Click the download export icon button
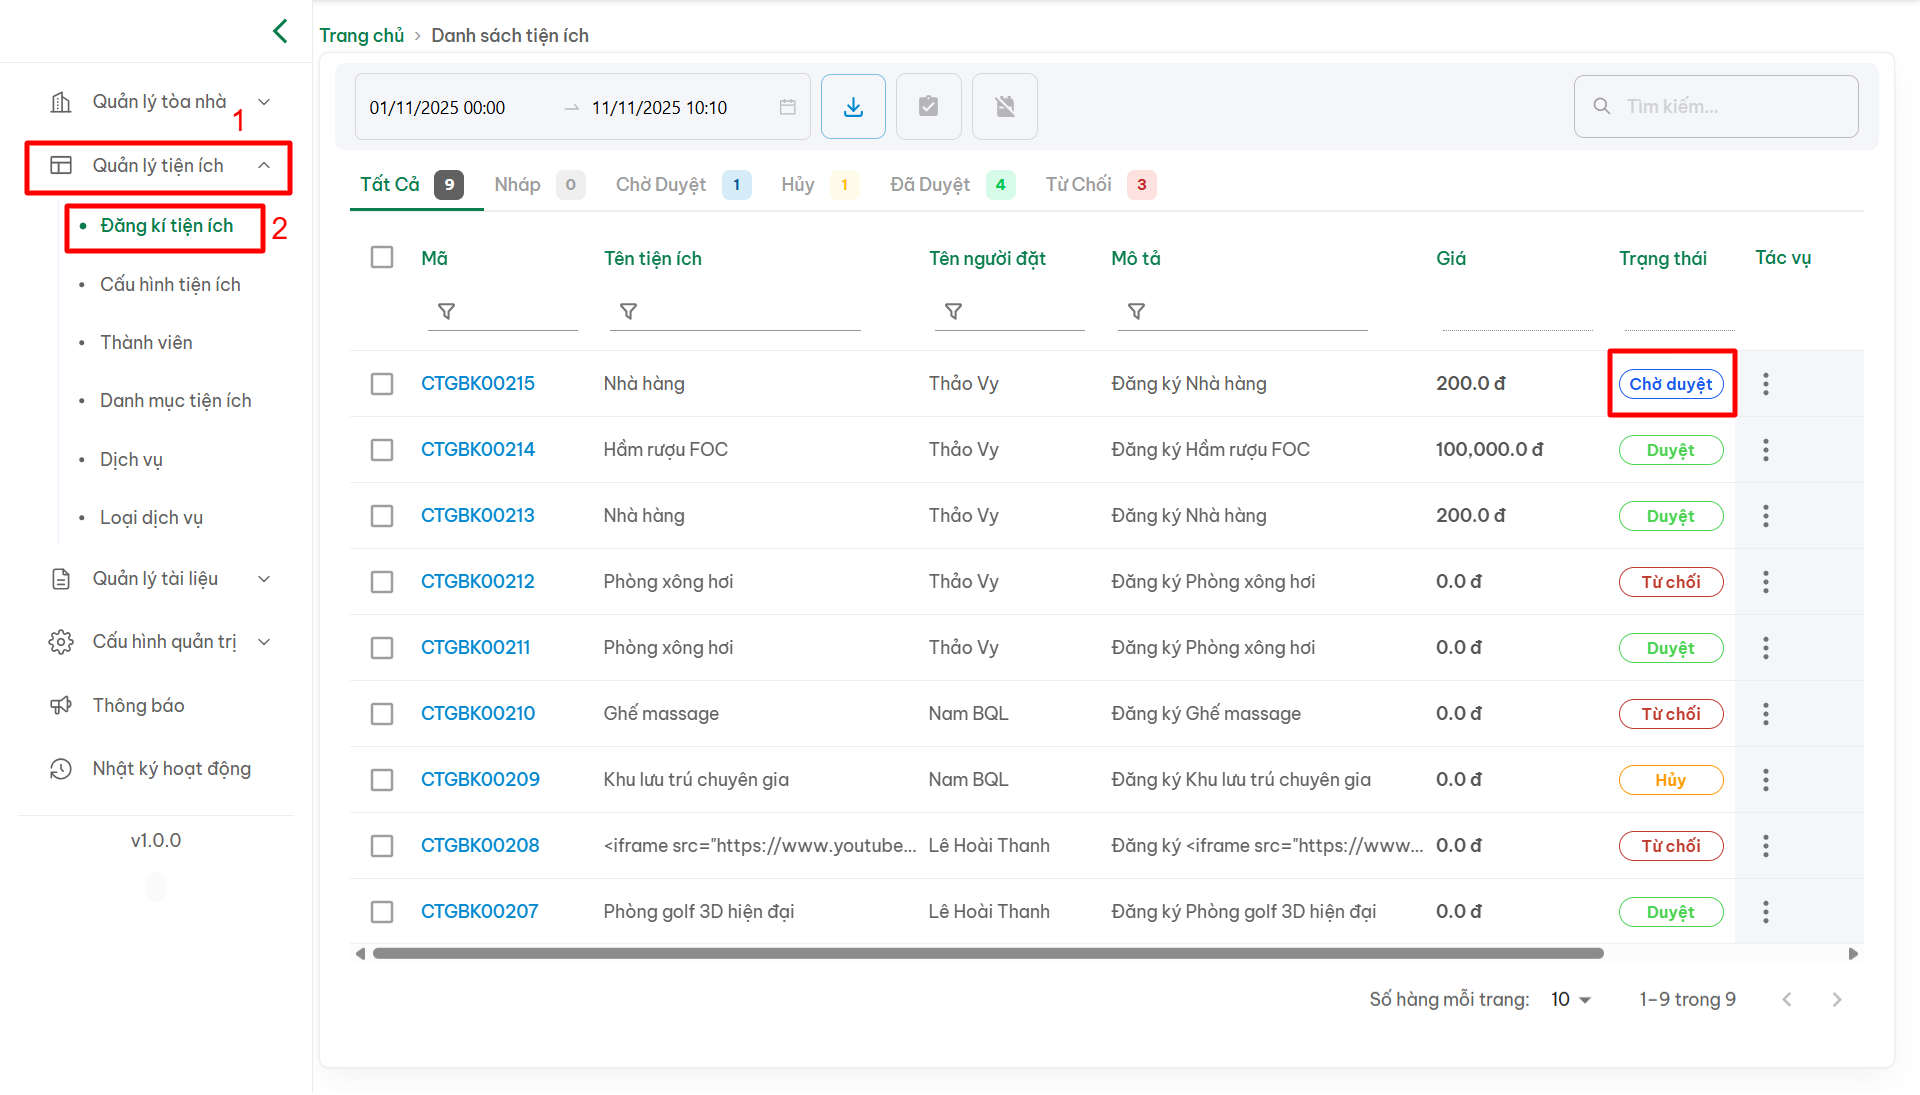Screen dimensions: 1920x1095 pyautogui.click(x=853, y=106)
